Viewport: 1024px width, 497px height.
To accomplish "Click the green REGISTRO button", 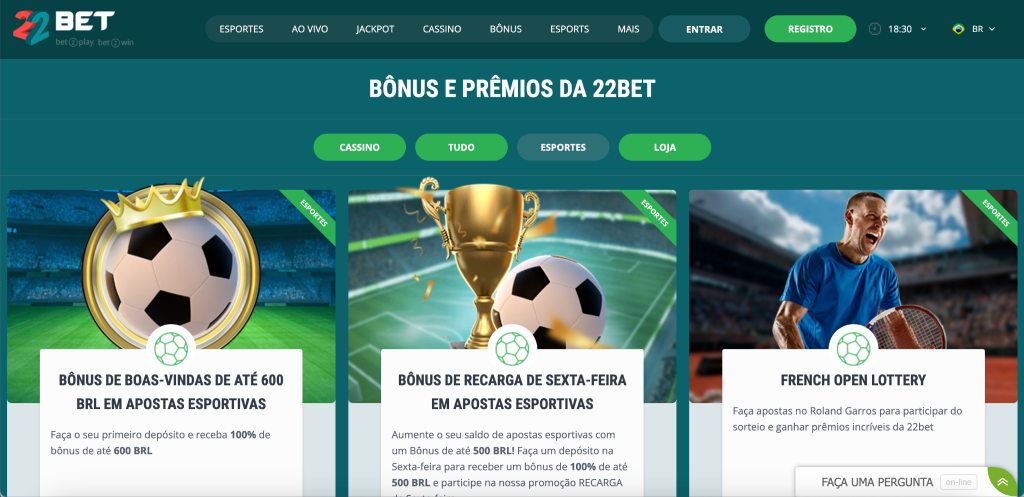I will 810,29.
